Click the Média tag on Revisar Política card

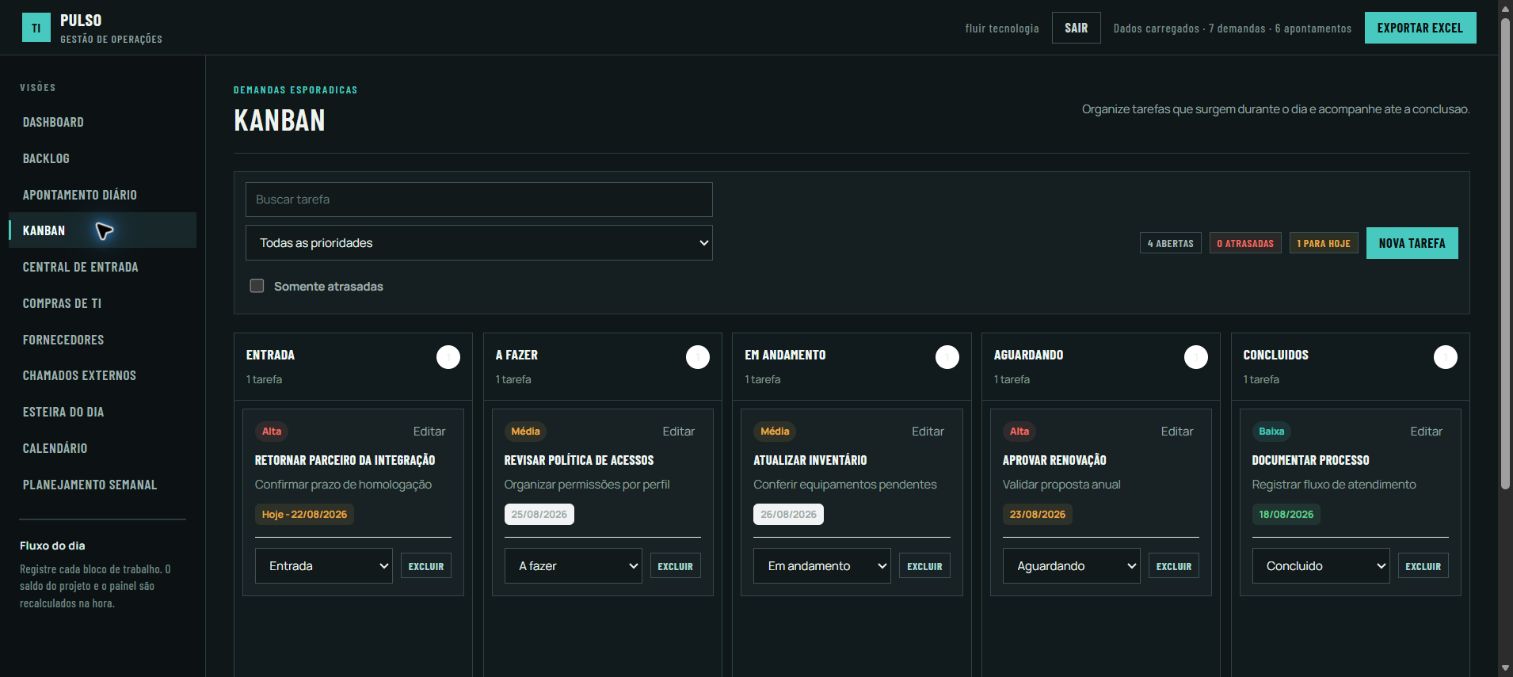pos(525,431)
